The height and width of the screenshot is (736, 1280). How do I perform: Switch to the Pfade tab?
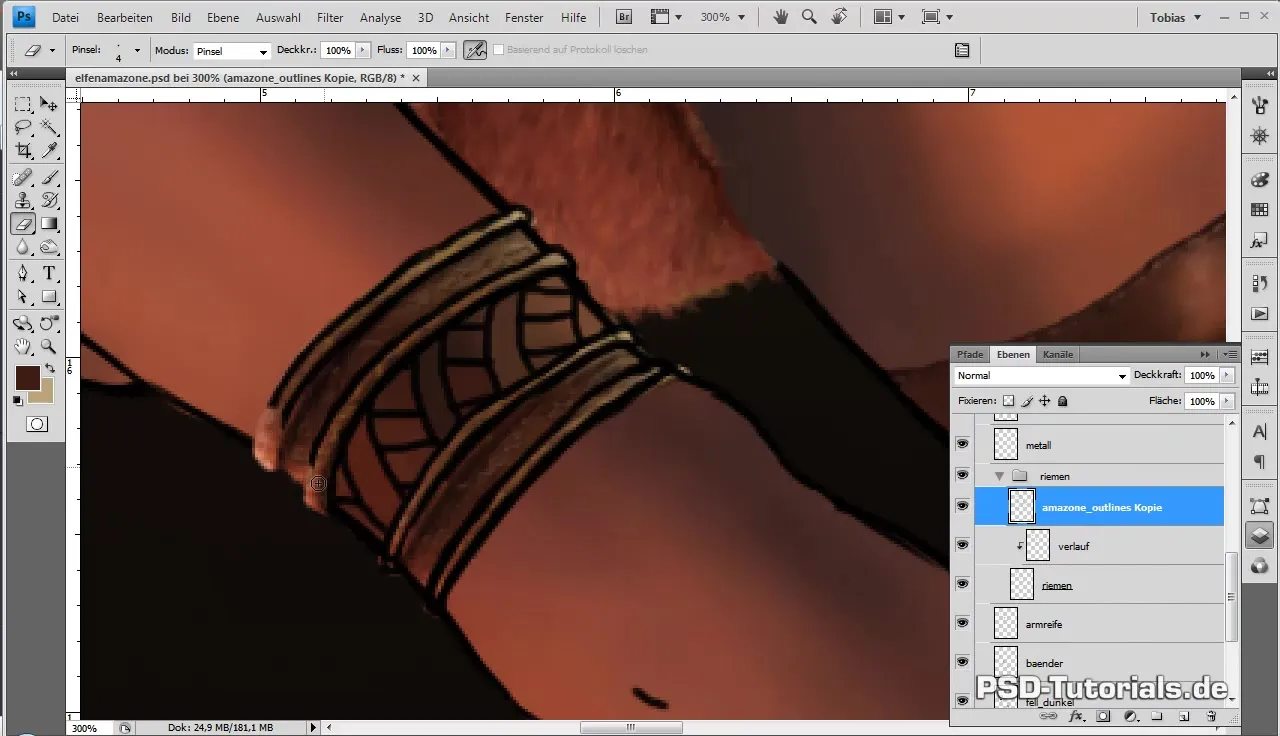pos(970,354)
